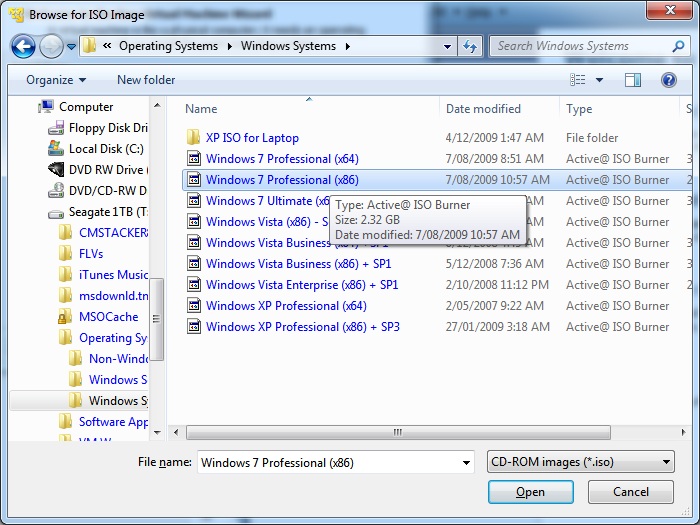The image size is (700, 525).
Task: Select Local Disk (C:) in navigation tree
Action: pos(106,149)
